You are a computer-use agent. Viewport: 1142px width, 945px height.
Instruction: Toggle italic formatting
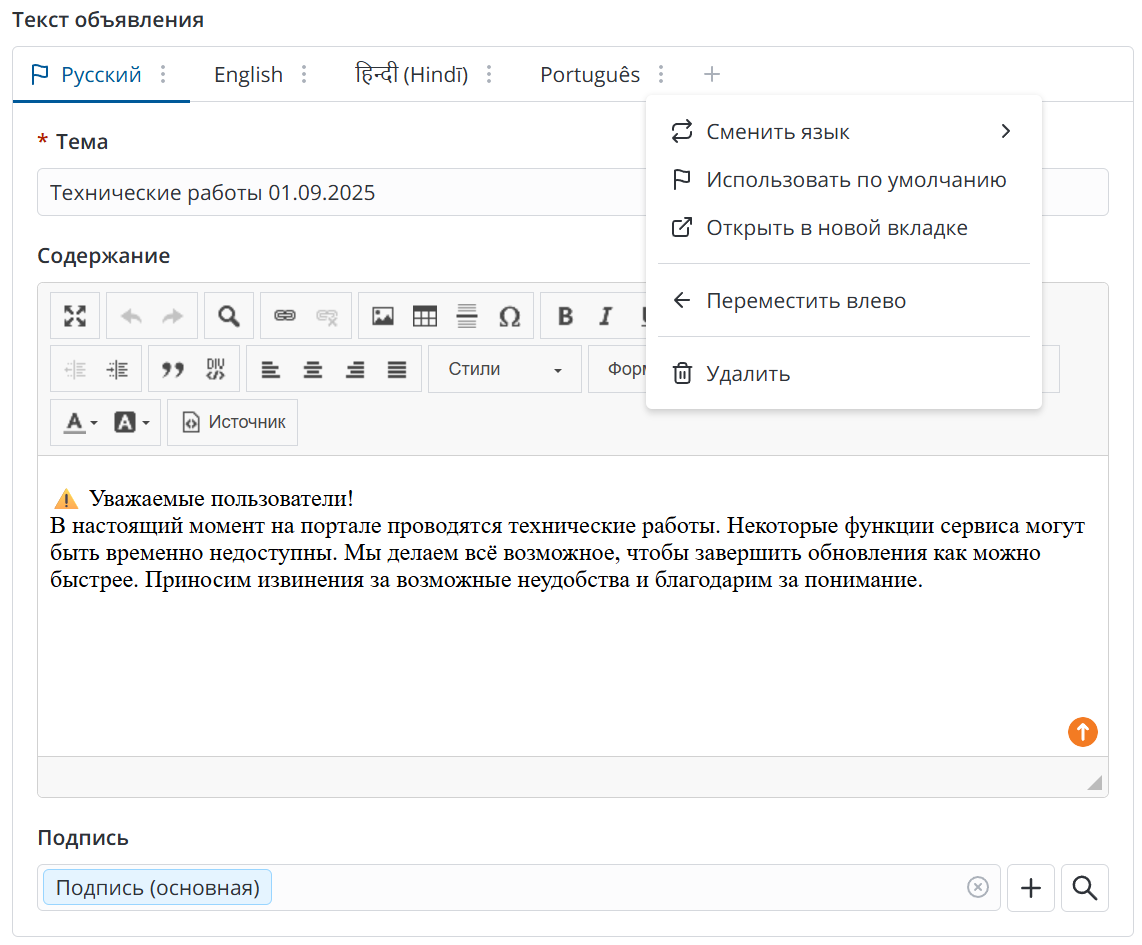point(605,317)
